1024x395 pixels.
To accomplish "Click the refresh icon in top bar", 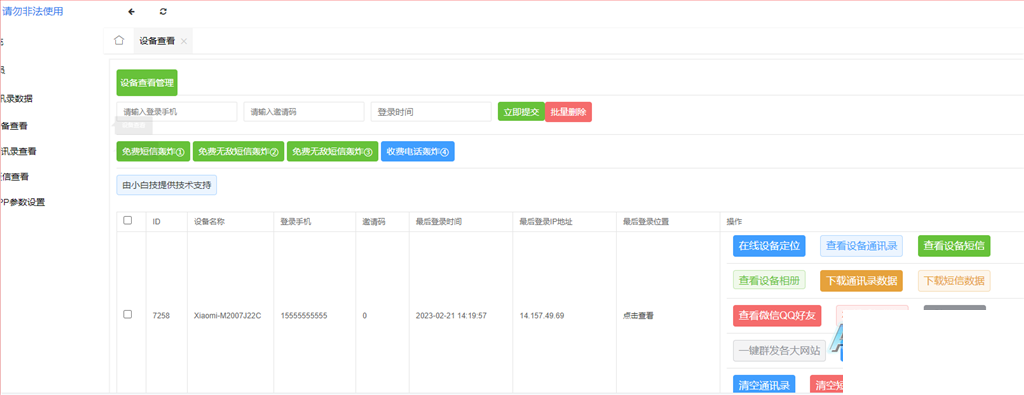I will coord(163,12).
